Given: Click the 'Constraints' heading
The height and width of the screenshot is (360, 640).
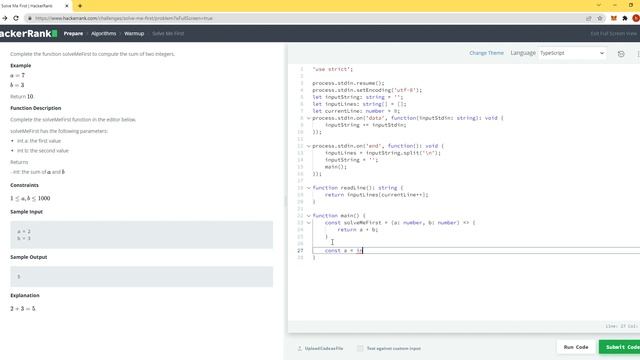Looking at the screenshot, I should click(24, 185).
